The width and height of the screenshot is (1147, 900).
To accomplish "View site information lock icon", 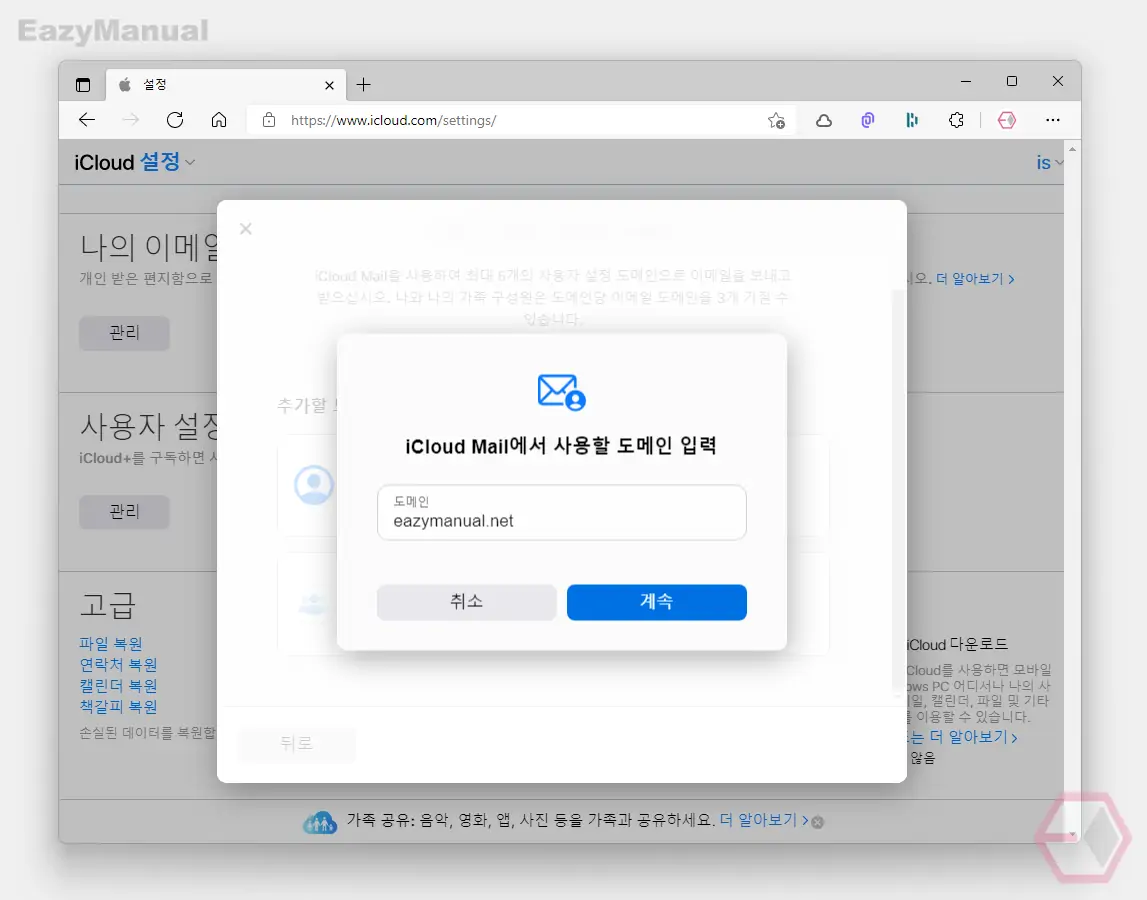I will [268, 120].
